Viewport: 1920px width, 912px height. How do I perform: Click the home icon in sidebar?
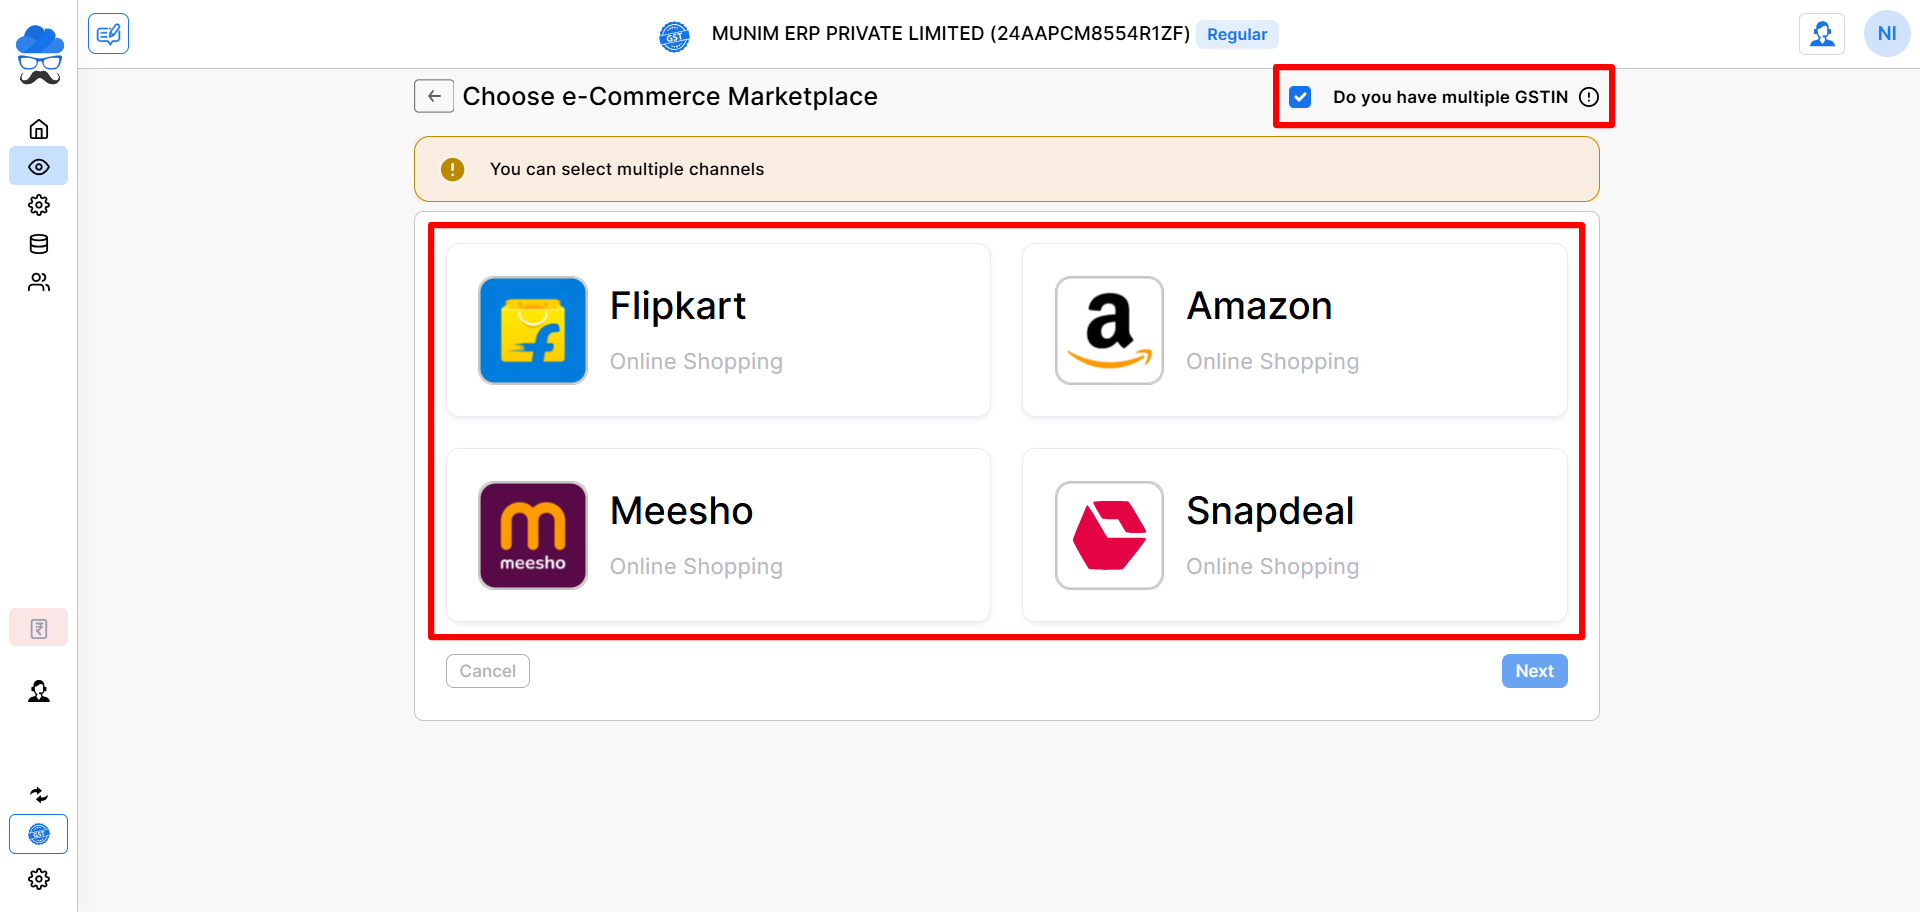[39, 129]
